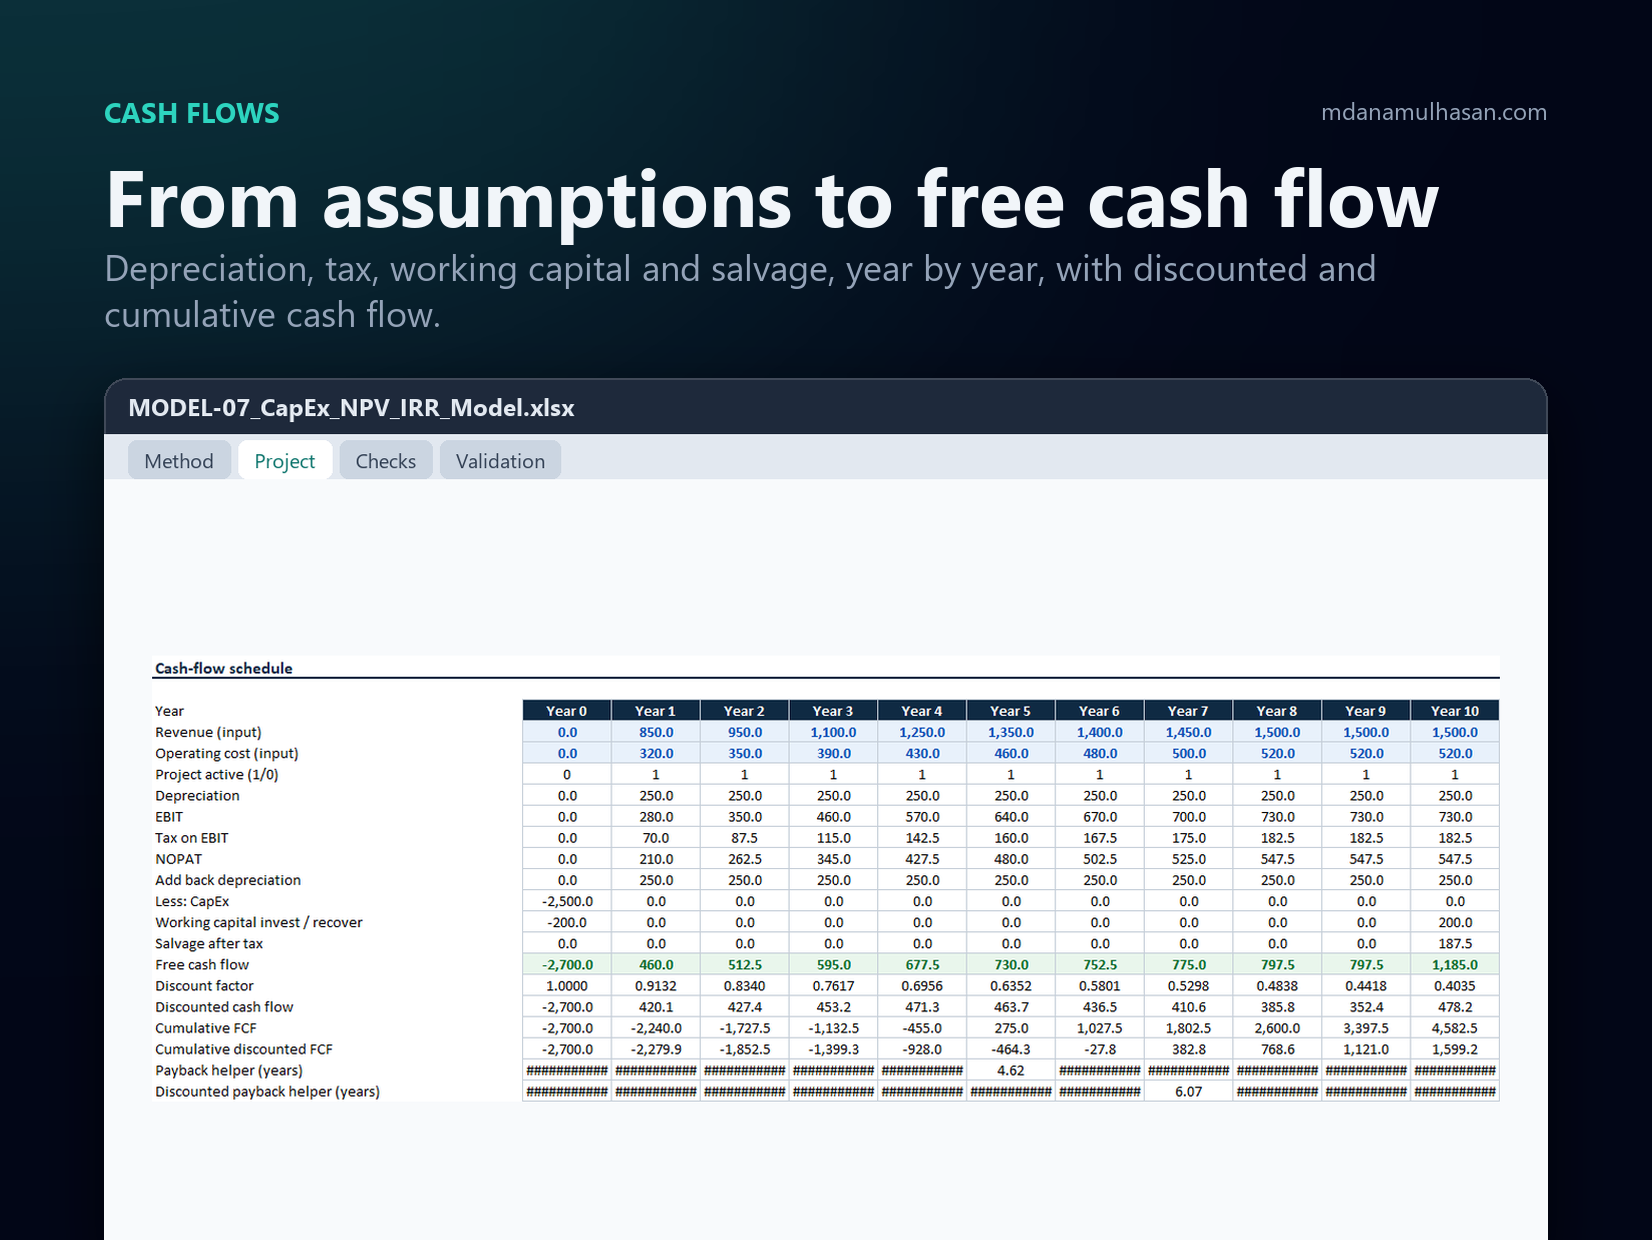The image size is (1652, 1240).
Task: Click working capital cell -200.0
Action: (x=567, y=922)
